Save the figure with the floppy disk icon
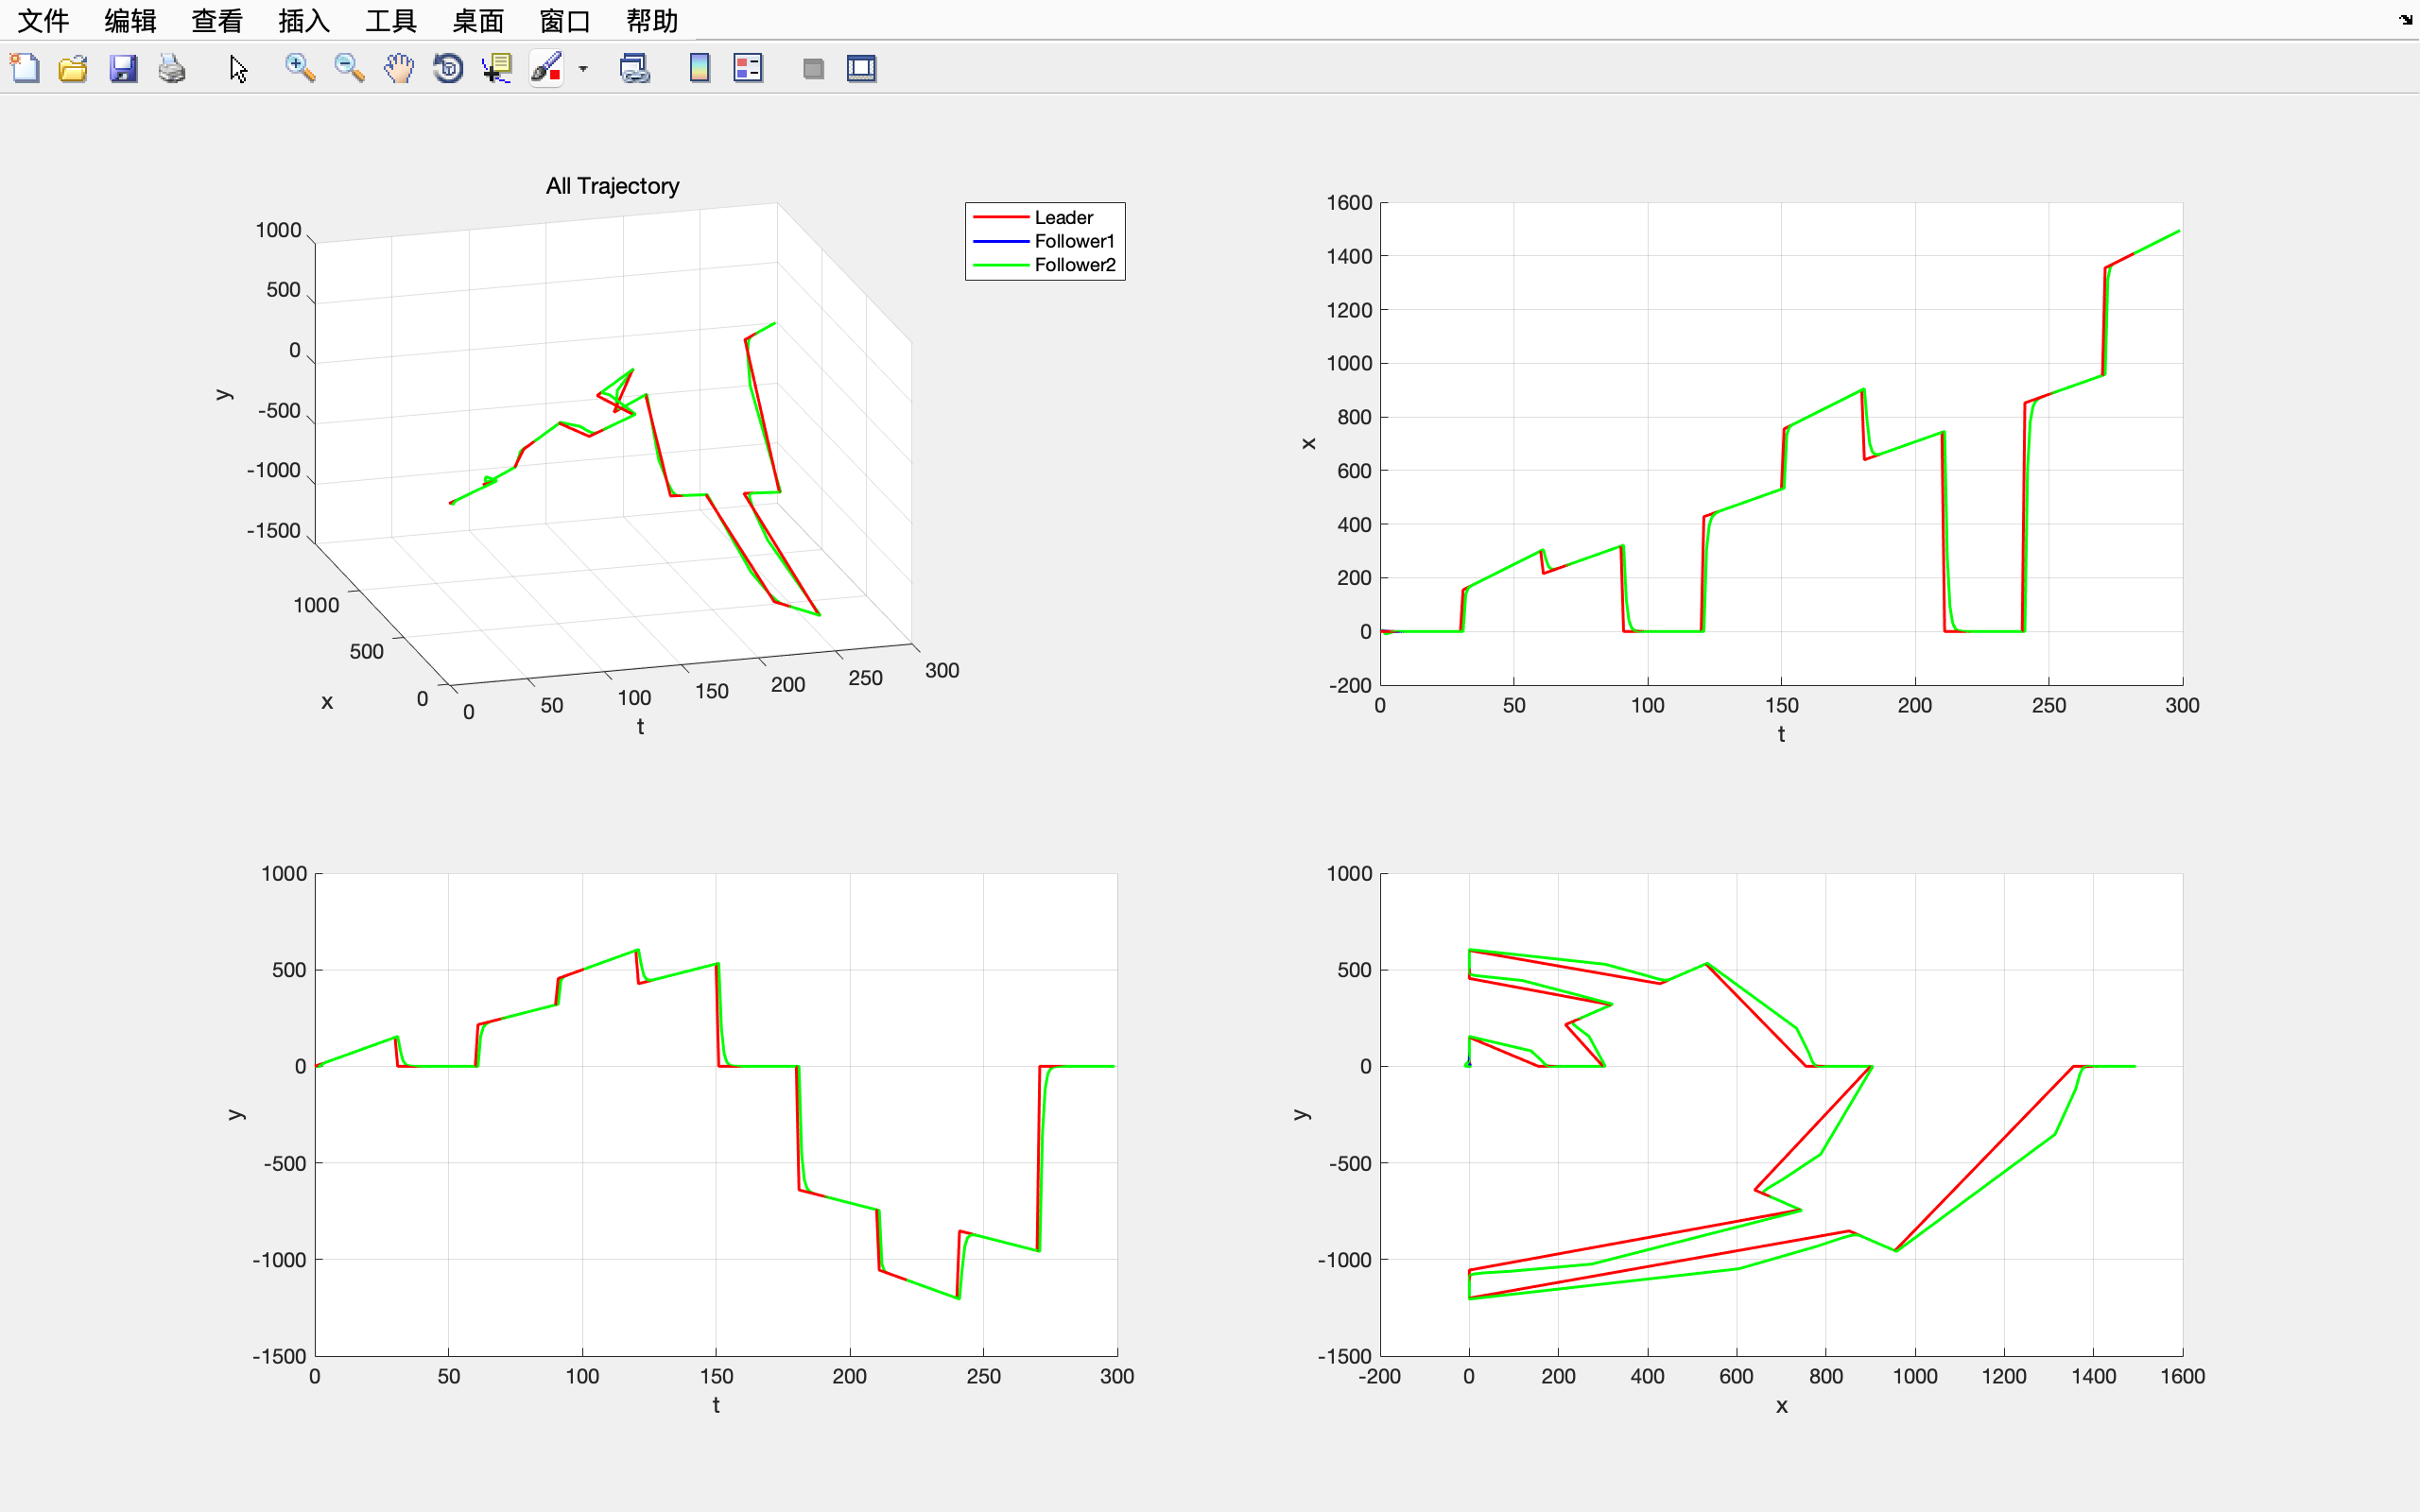This screenshot has height=1512, width=2420. pyautogui.click(x=123, y=68)
